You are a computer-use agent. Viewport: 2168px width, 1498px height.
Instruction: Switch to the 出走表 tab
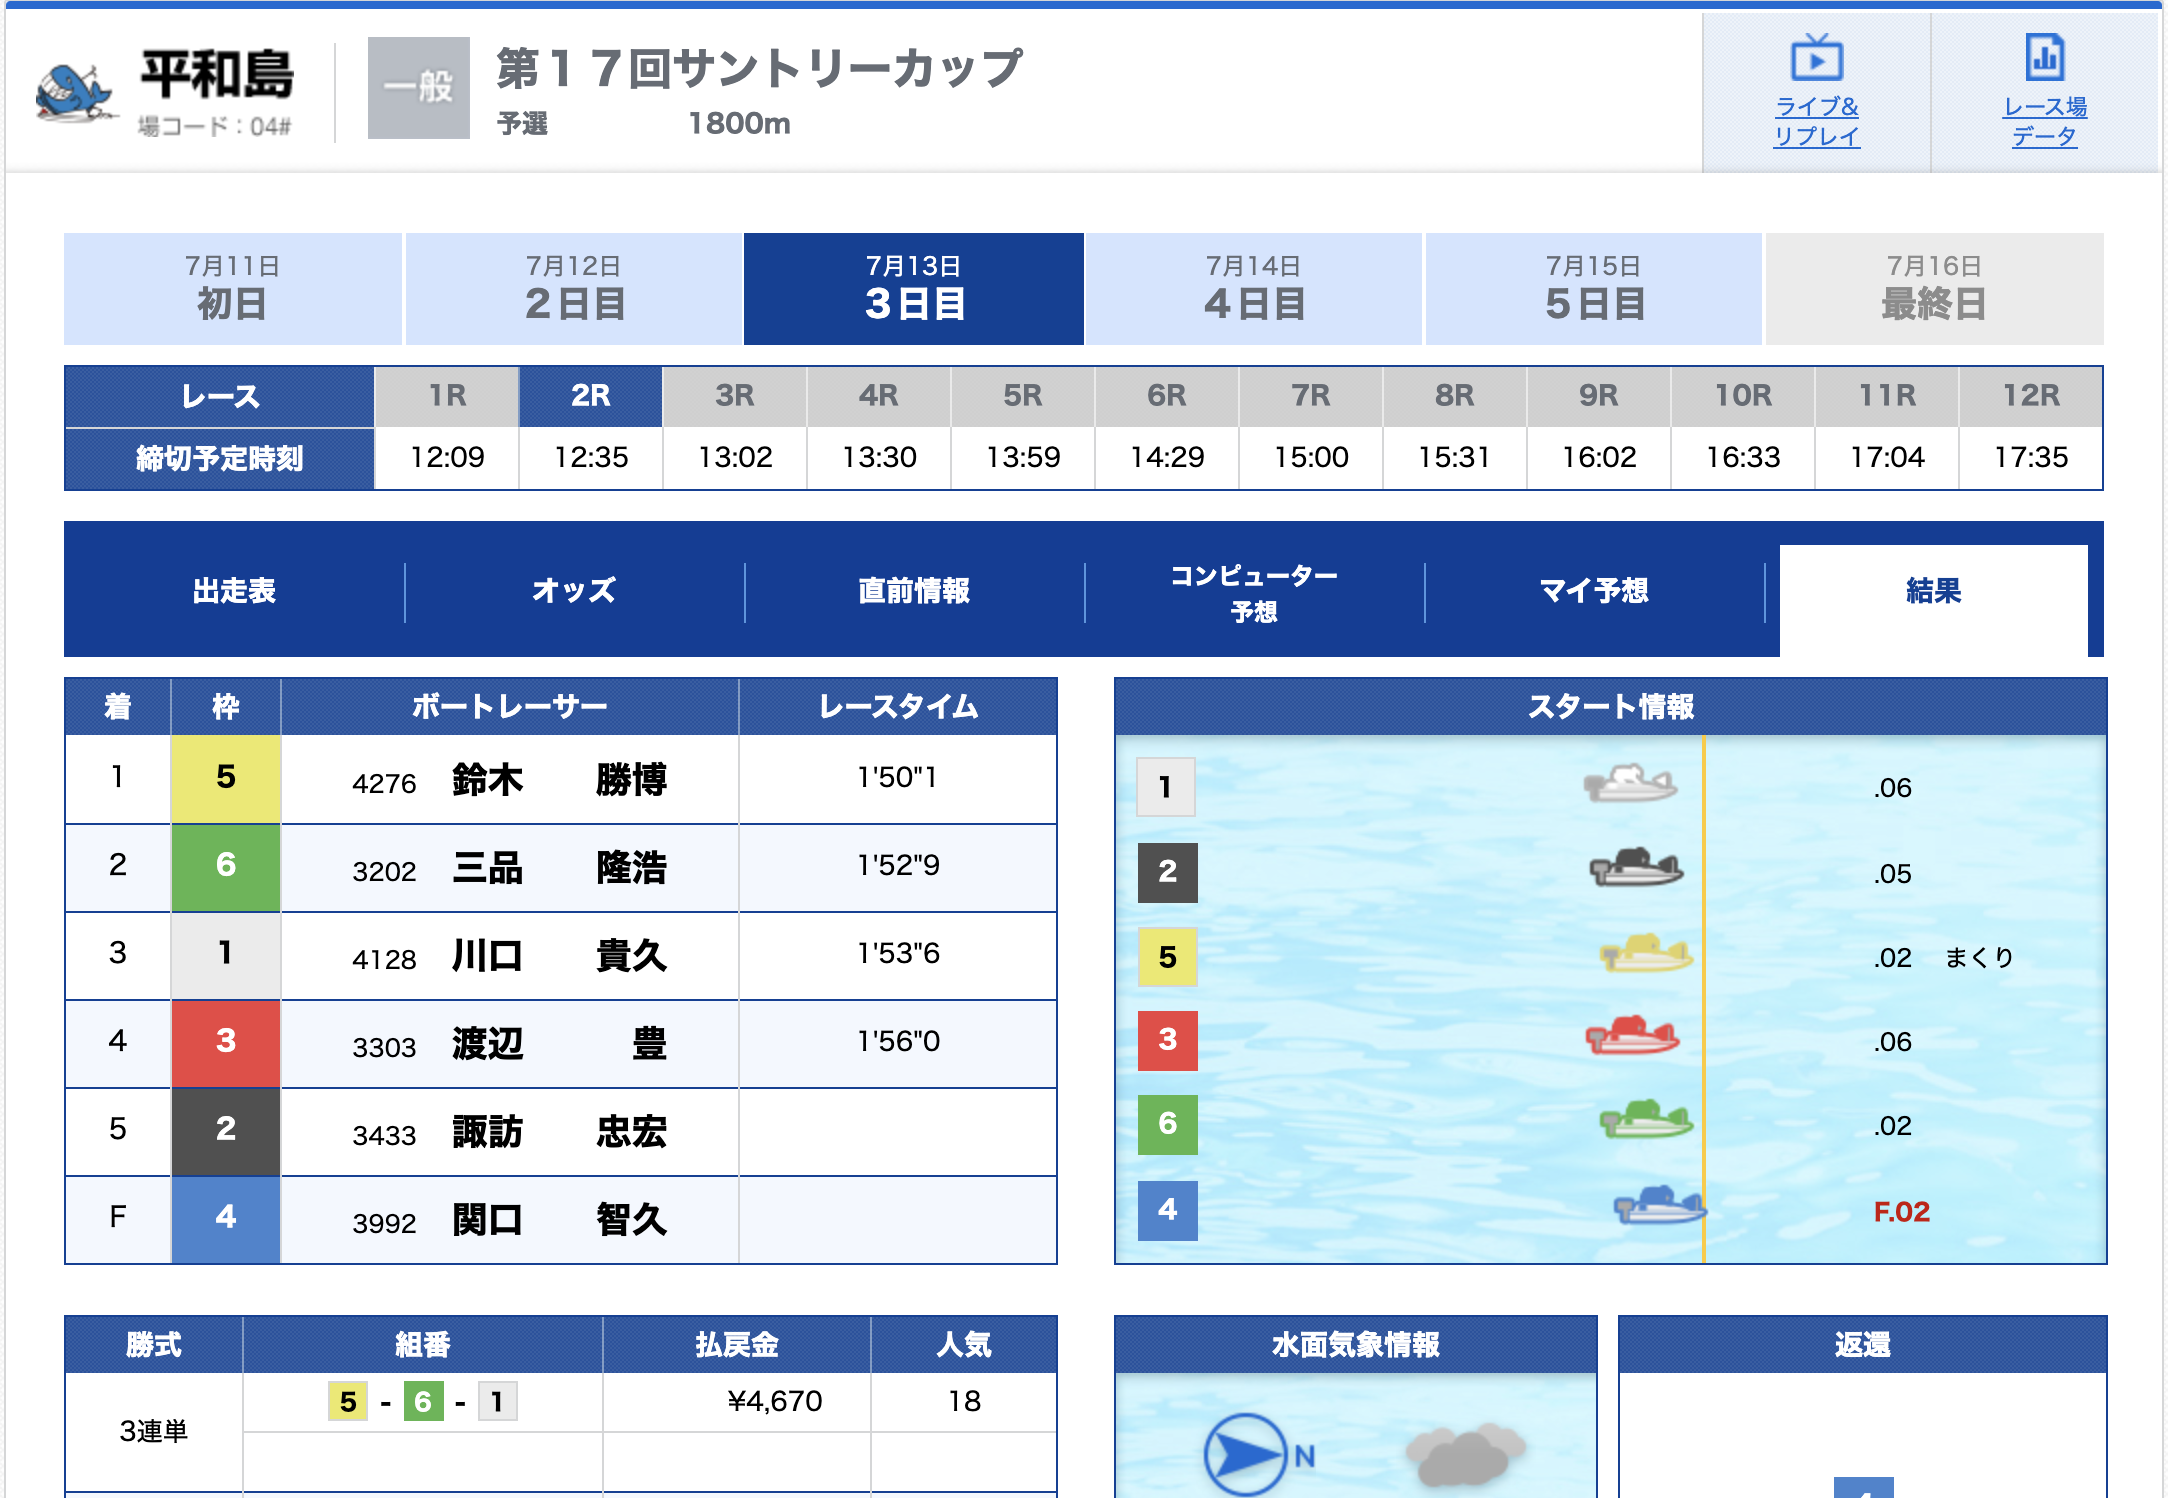tap(234, 591)
